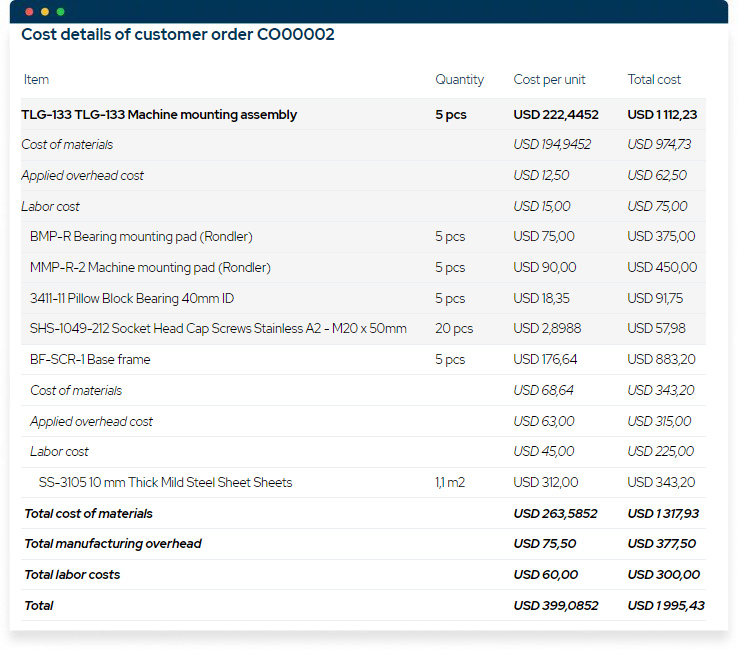Click grand total 'USD 1 995,43'

pos(666,605)
